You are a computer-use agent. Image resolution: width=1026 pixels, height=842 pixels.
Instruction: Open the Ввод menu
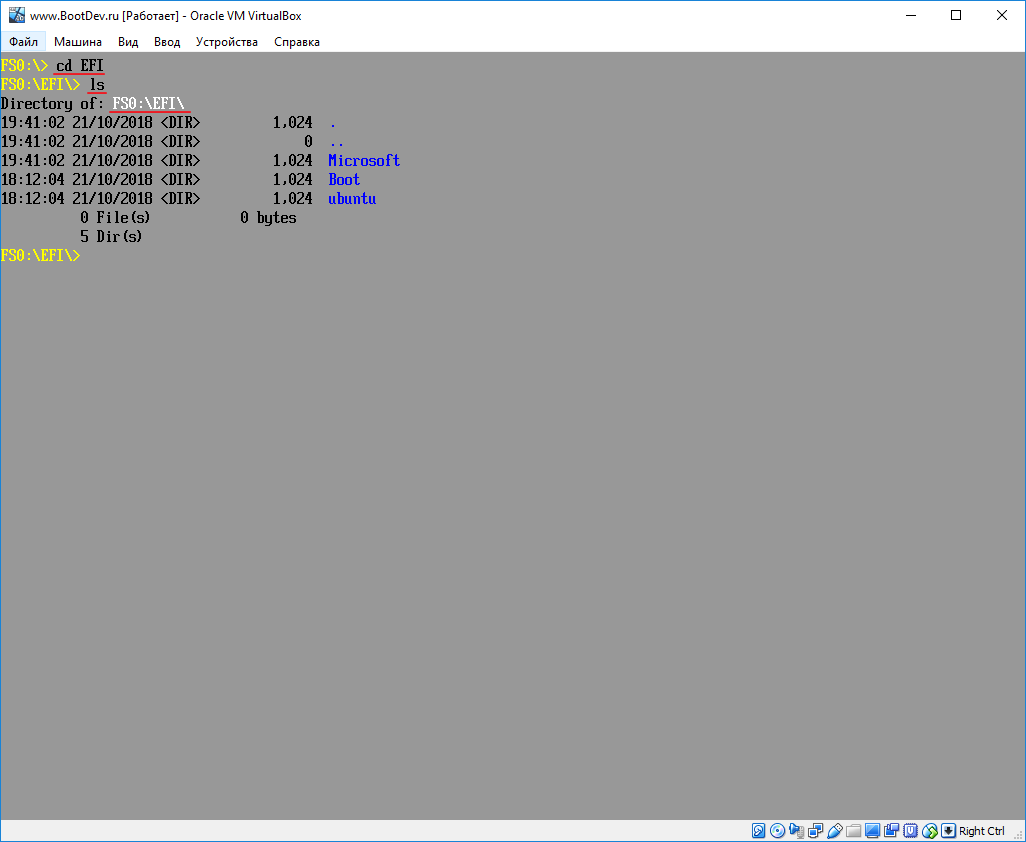click(x=167, y=42)
